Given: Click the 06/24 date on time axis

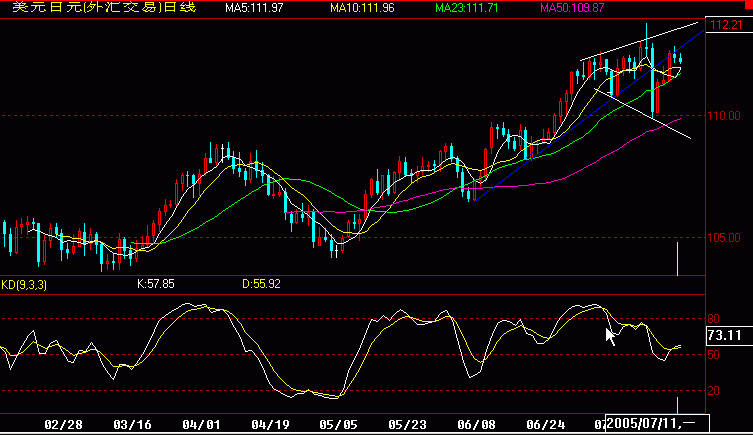Looking at the screenshot, I should point(546,424).
